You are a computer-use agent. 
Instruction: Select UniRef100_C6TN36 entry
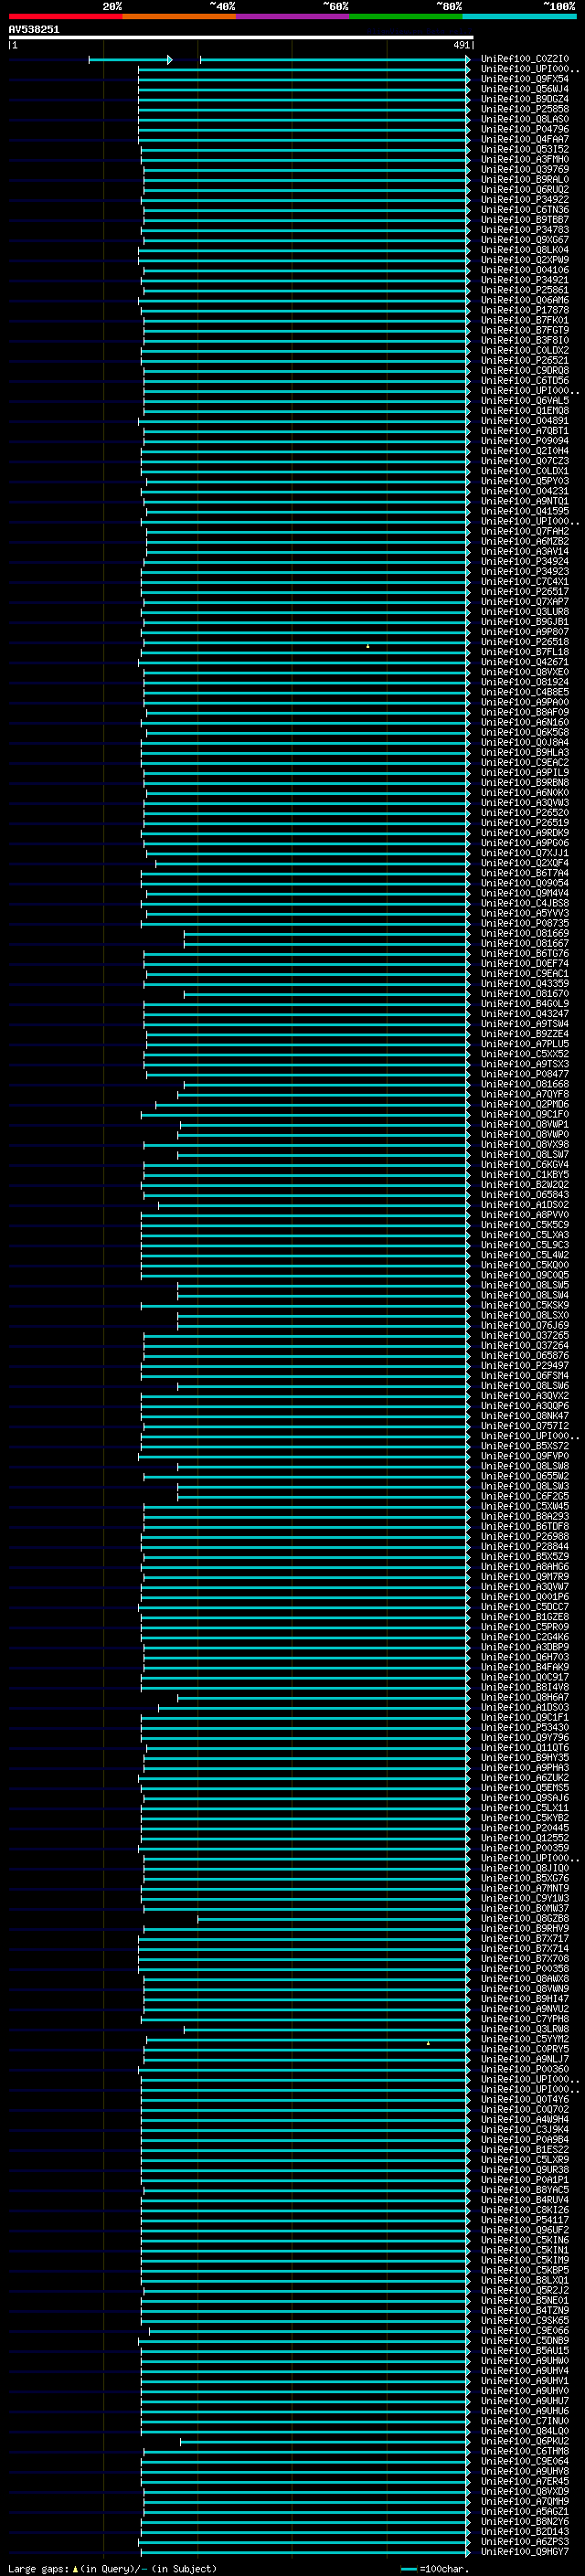click(525, 210)
